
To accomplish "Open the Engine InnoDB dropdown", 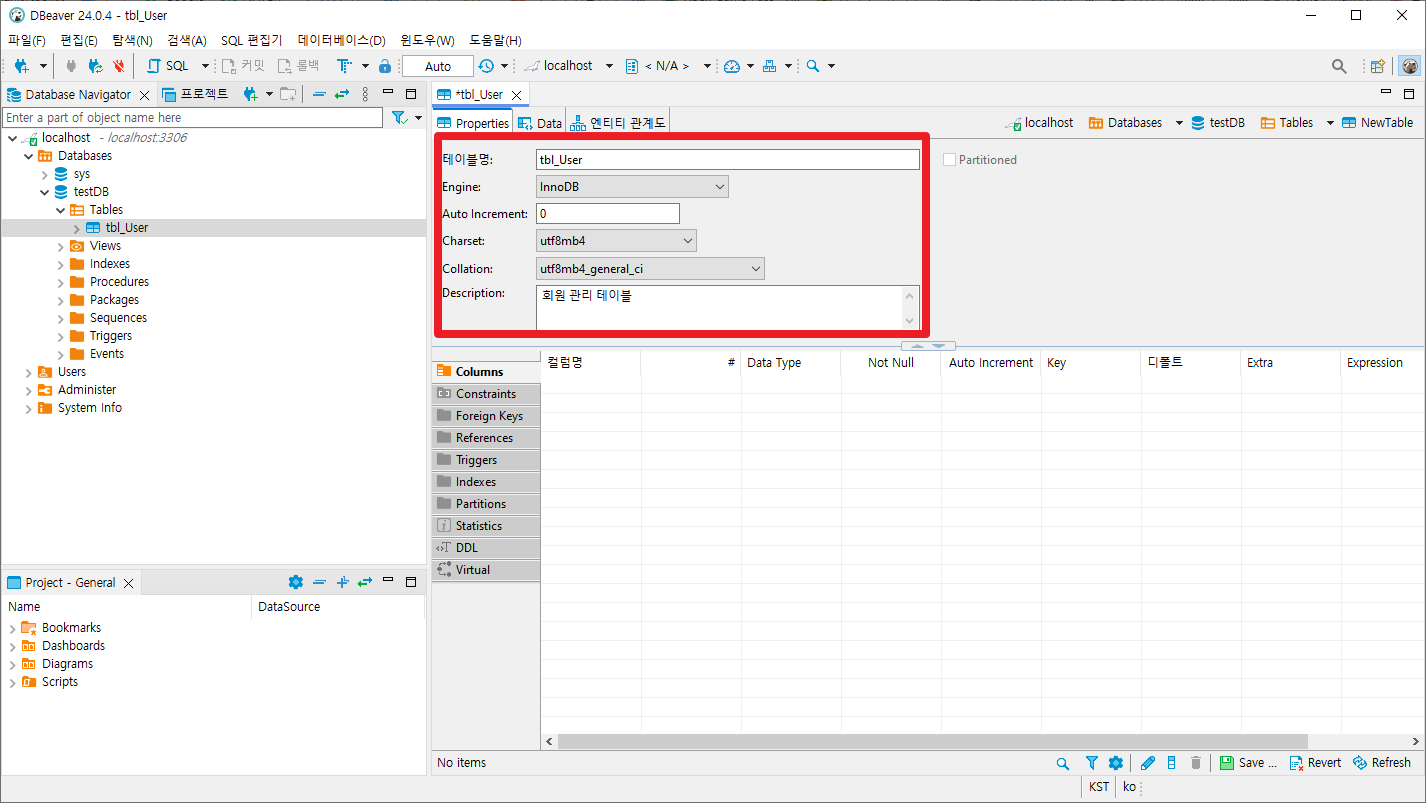I will (633, 187).
